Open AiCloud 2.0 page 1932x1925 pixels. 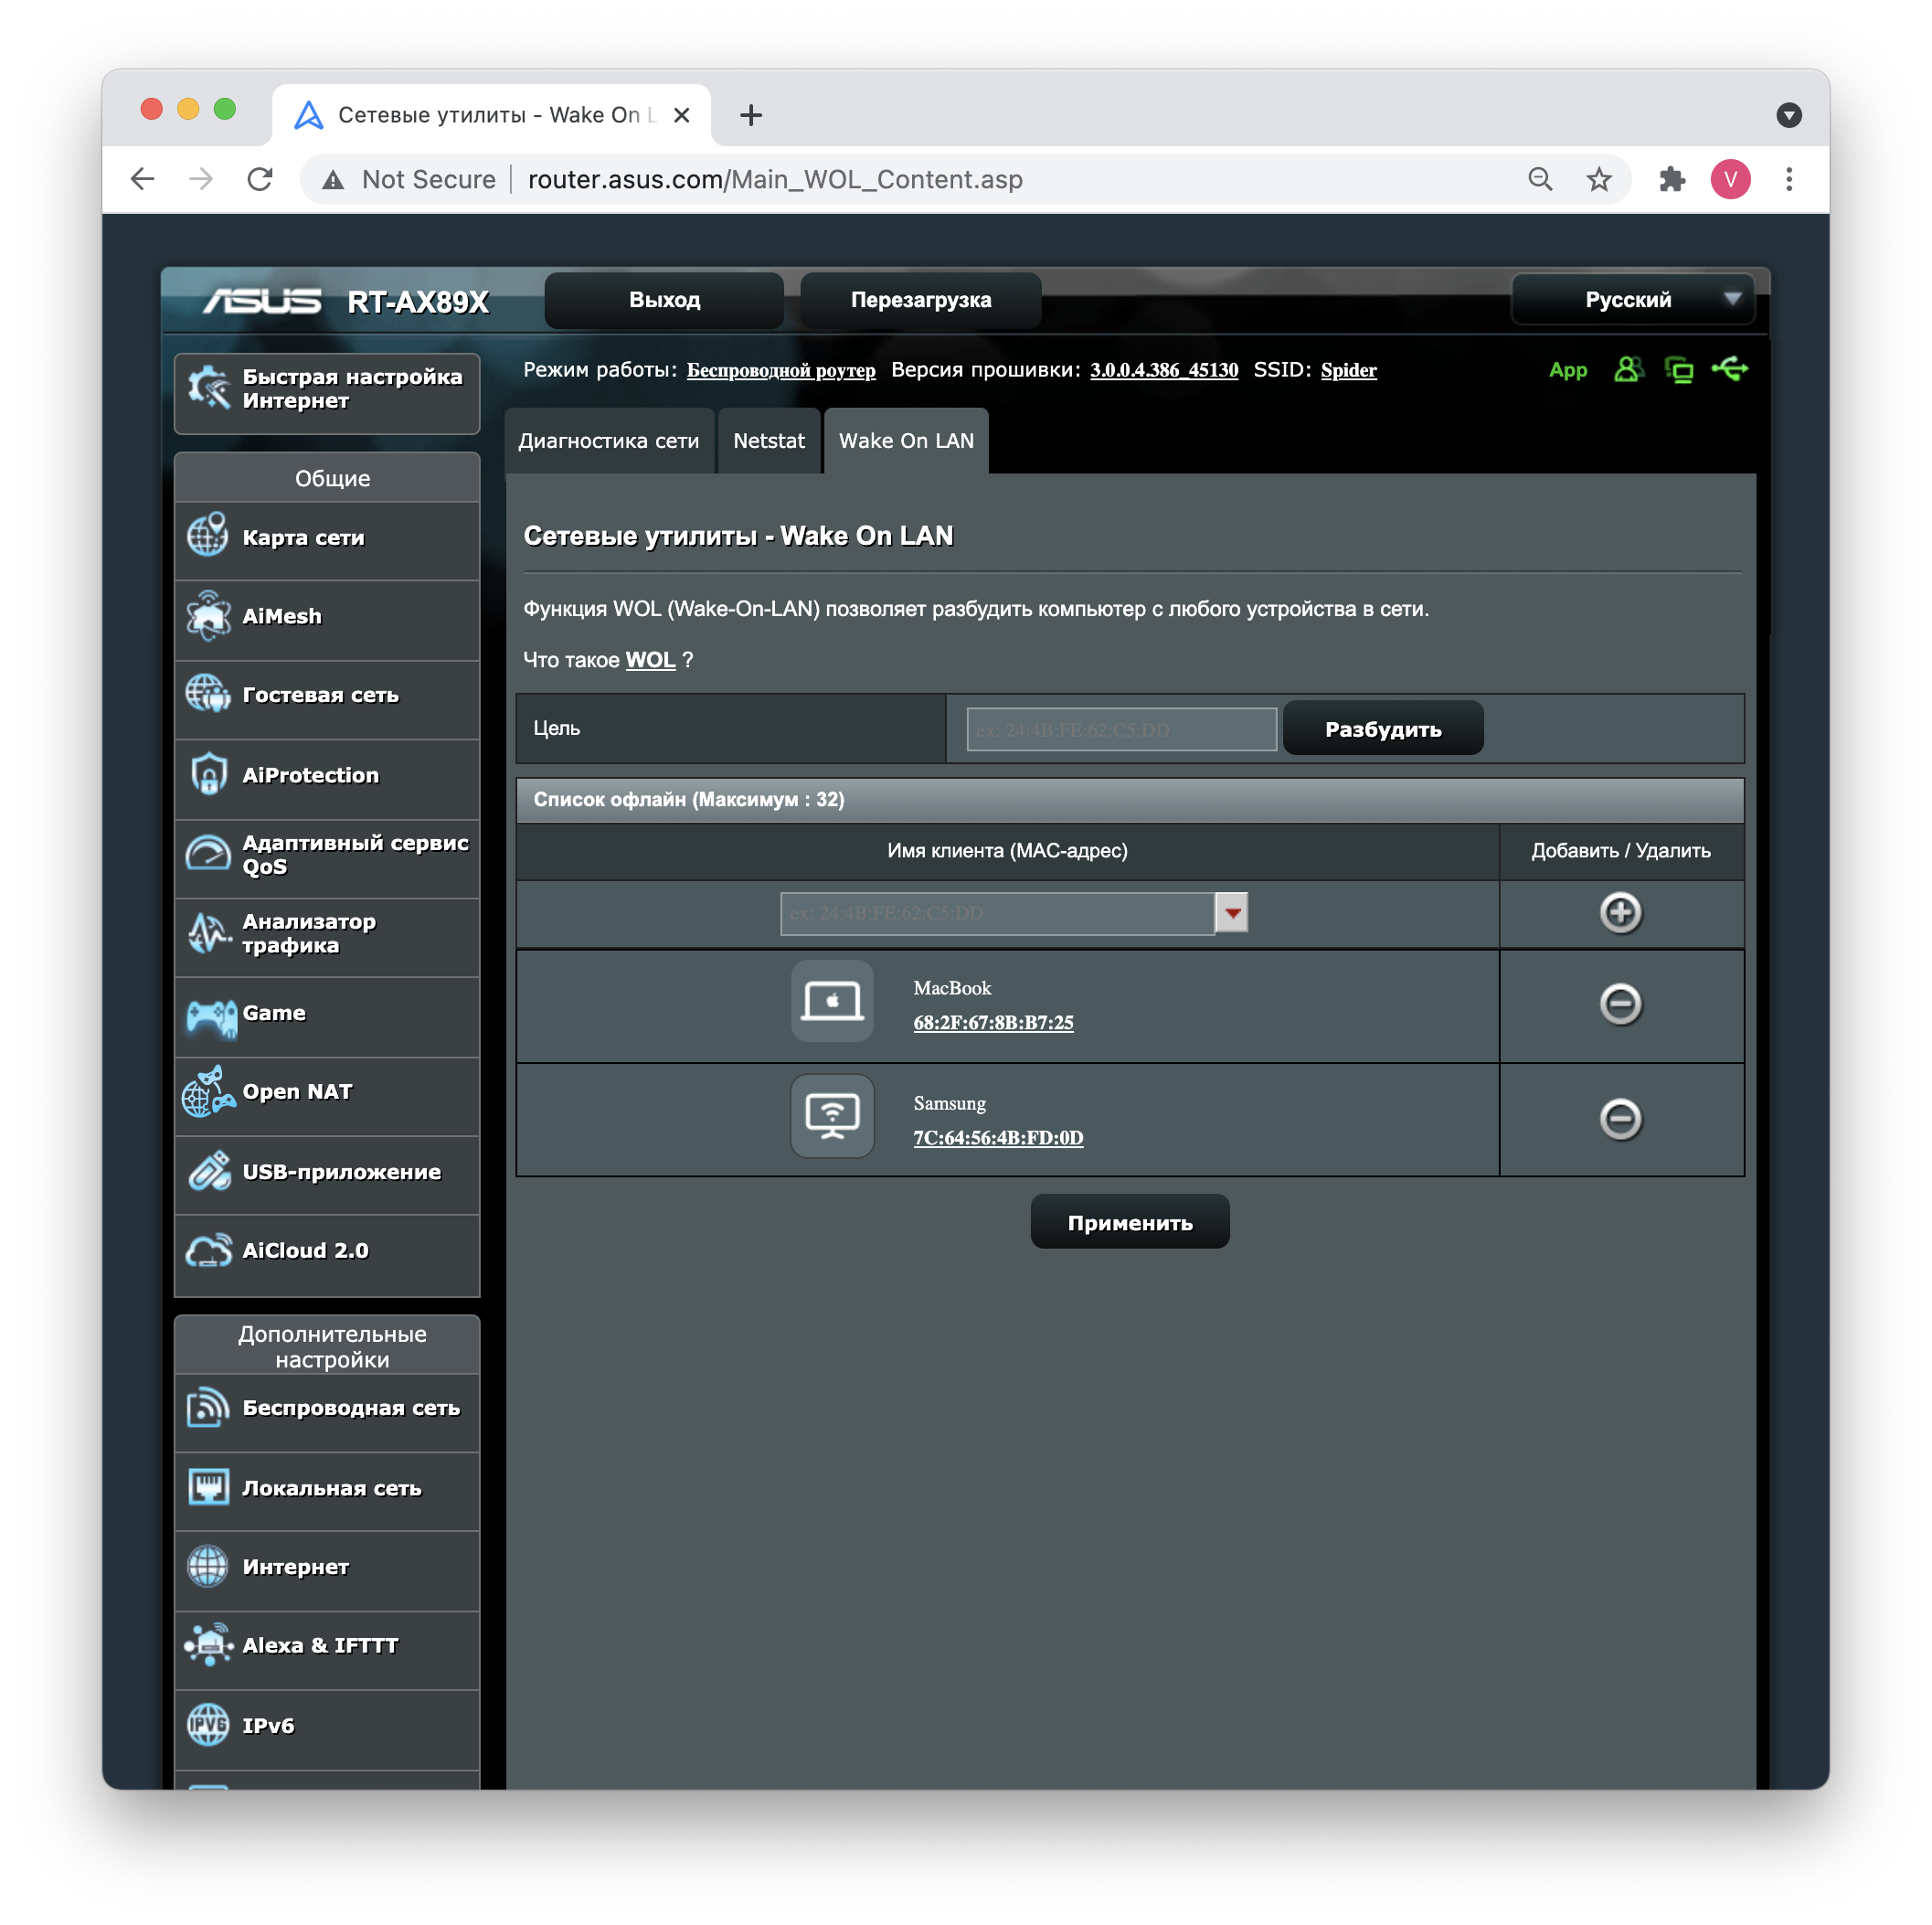pos(327,1252)
